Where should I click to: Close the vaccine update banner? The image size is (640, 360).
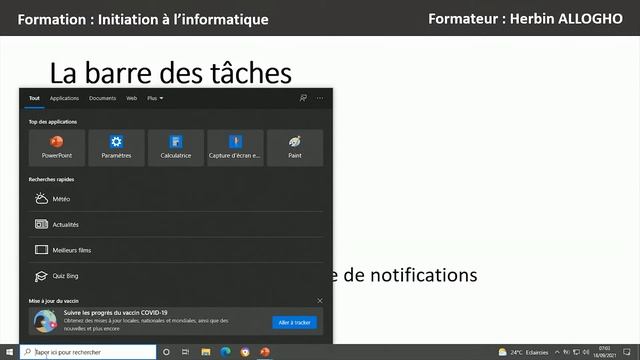(320, 301)
